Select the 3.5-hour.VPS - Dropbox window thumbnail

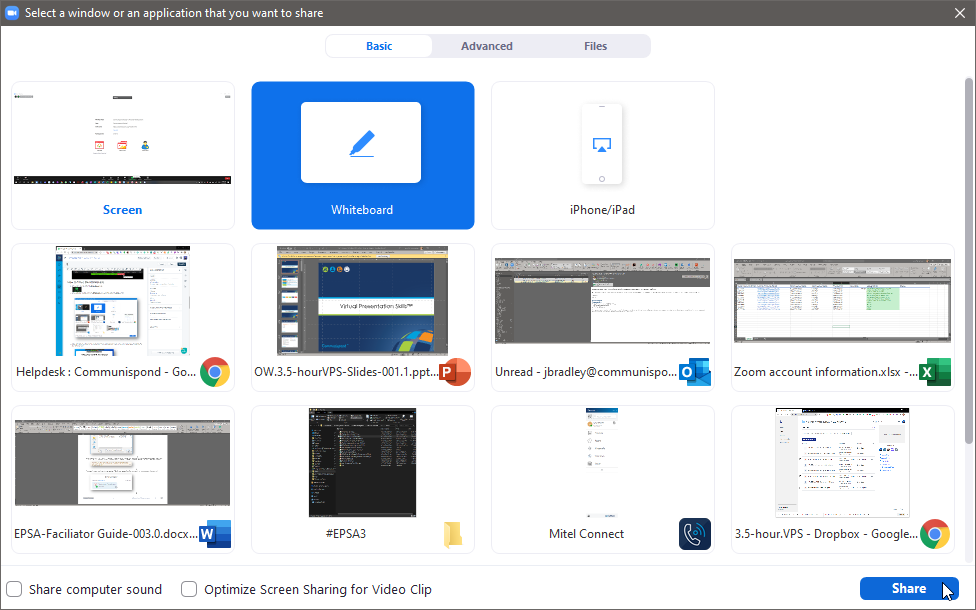(x=842, y=462)
